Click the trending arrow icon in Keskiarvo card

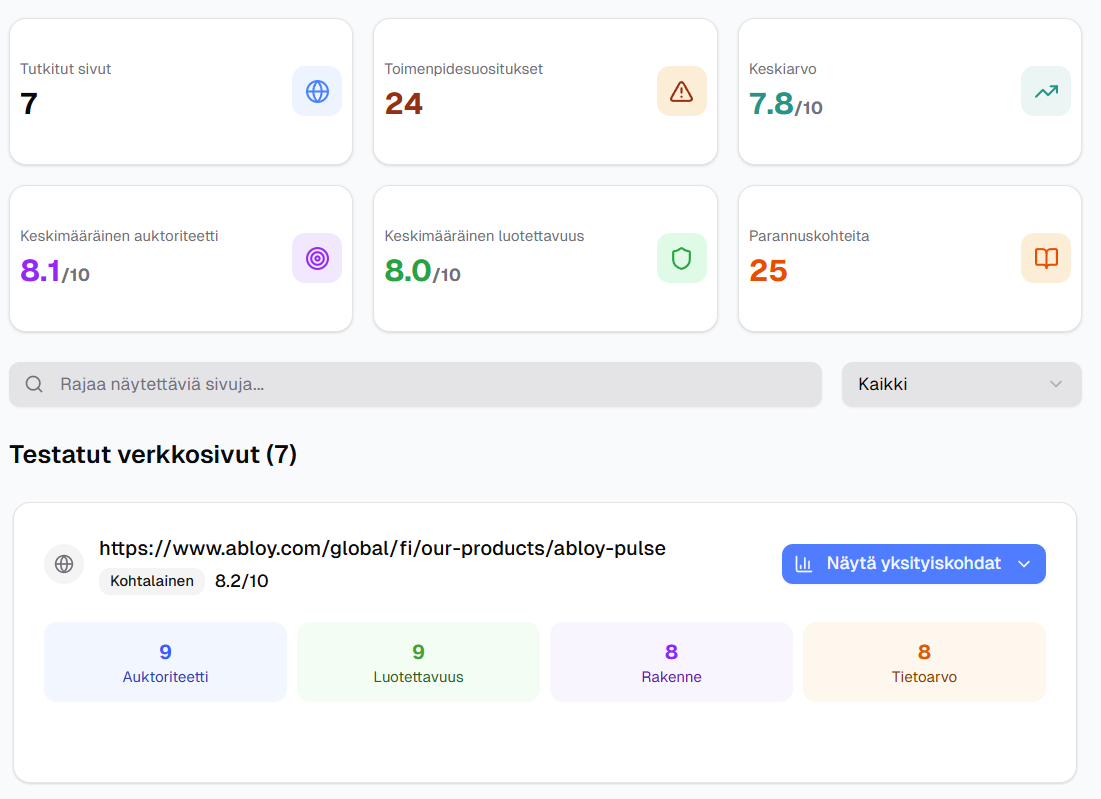click(x=1046, y=91)
